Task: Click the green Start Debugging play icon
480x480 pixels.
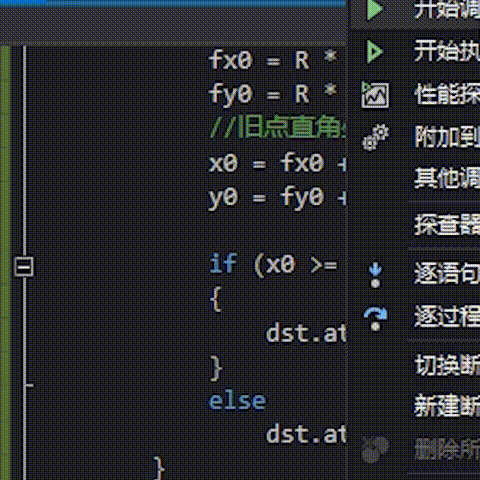Action: pyautogui.click(x=375, y=9)
